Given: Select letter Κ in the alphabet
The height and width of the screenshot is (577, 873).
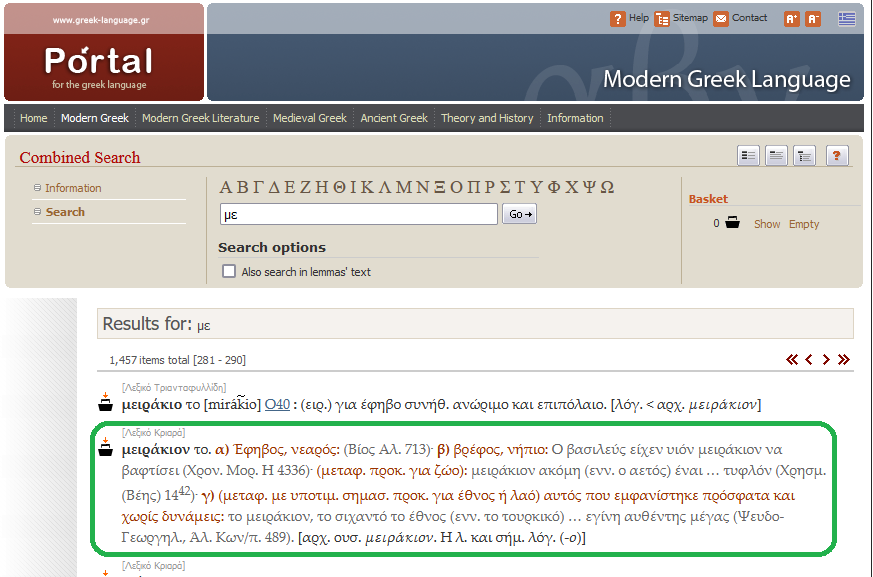Looking at the screenshot, I should (x=367, y=187).
